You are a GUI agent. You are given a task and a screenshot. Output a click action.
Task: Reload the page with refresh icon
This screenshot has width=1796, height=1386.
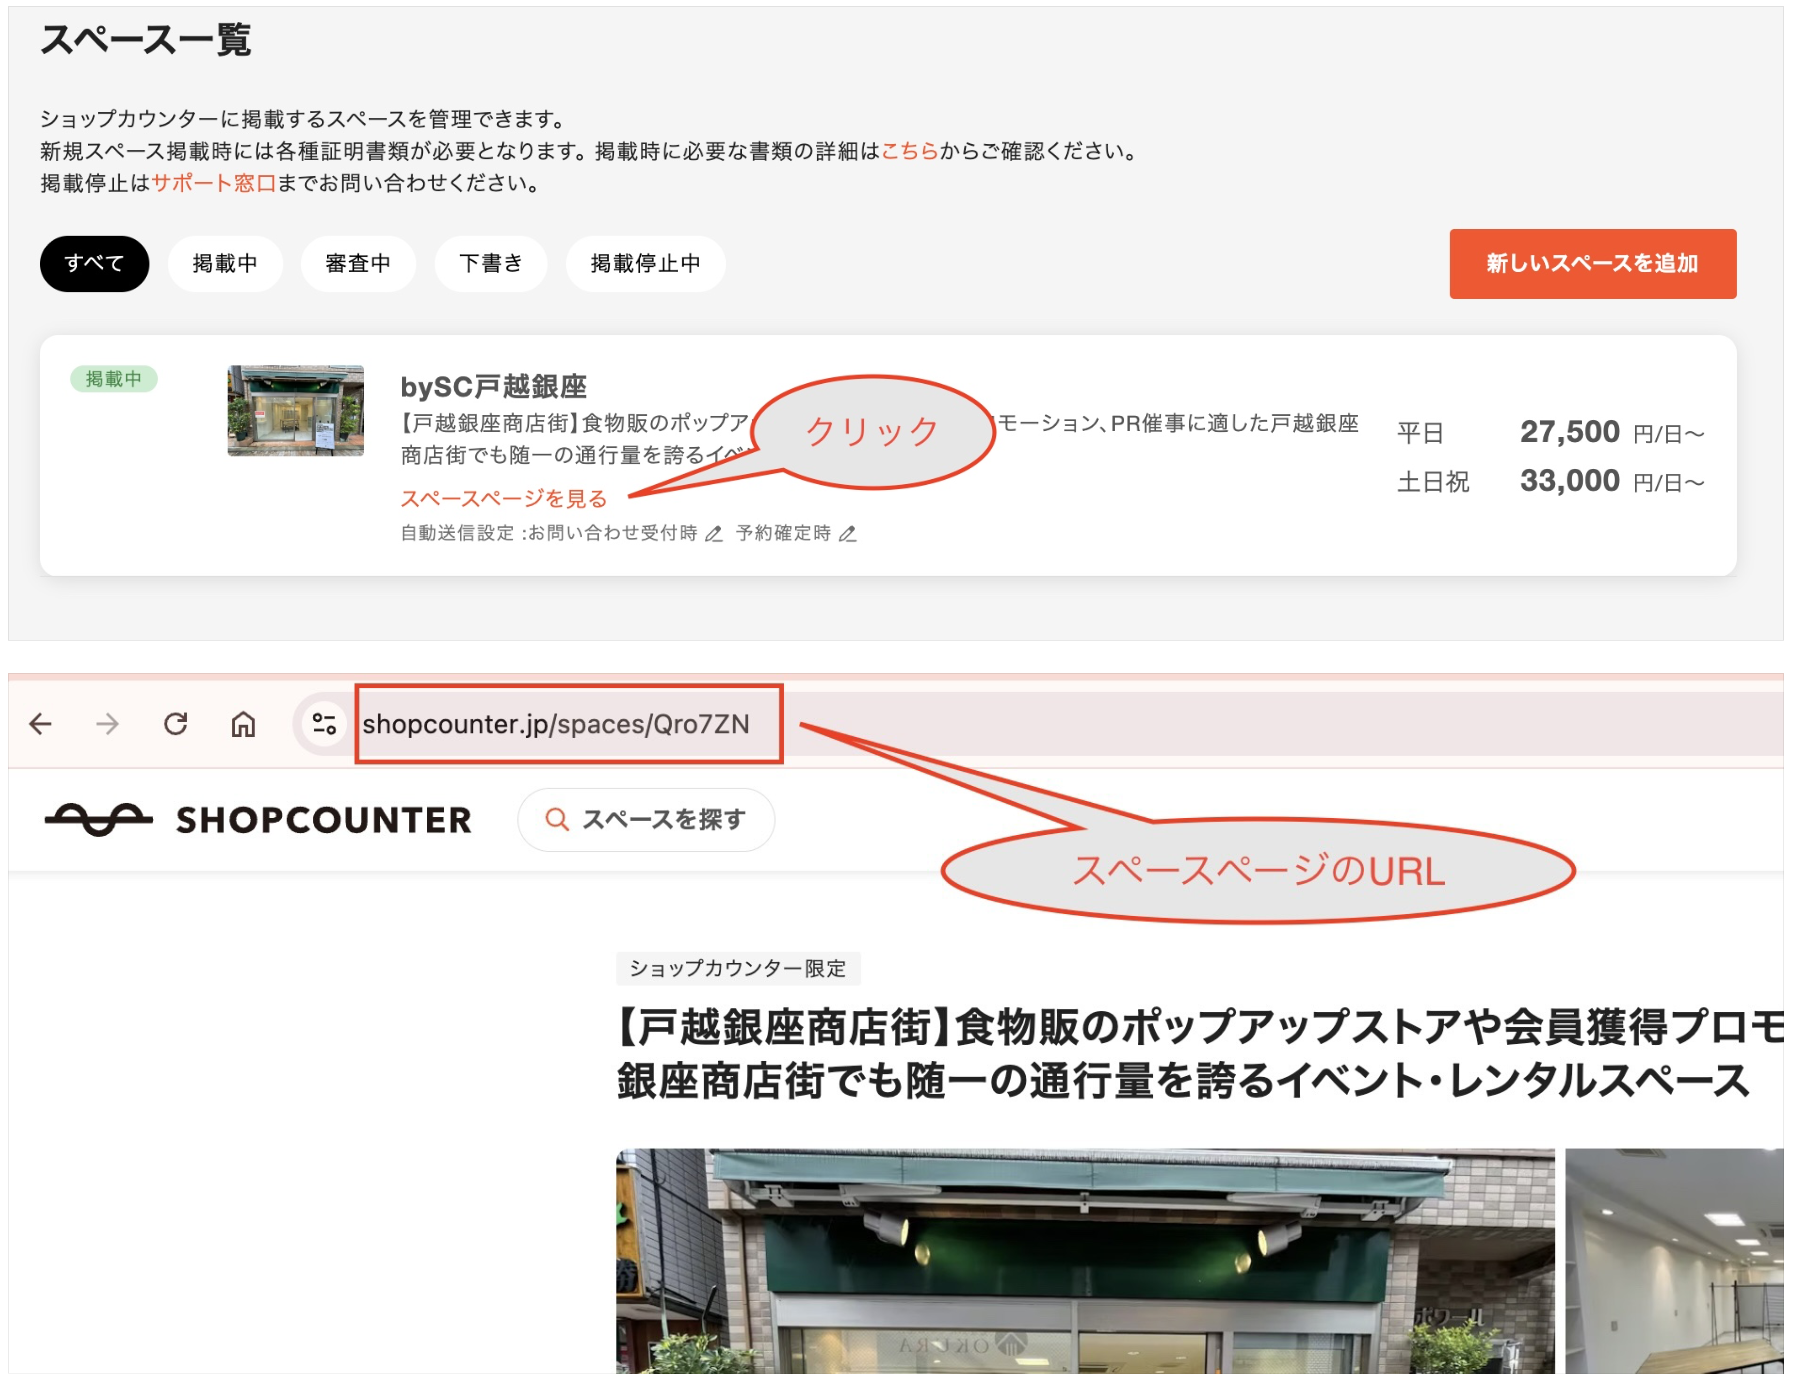click(x=176, y=724)
